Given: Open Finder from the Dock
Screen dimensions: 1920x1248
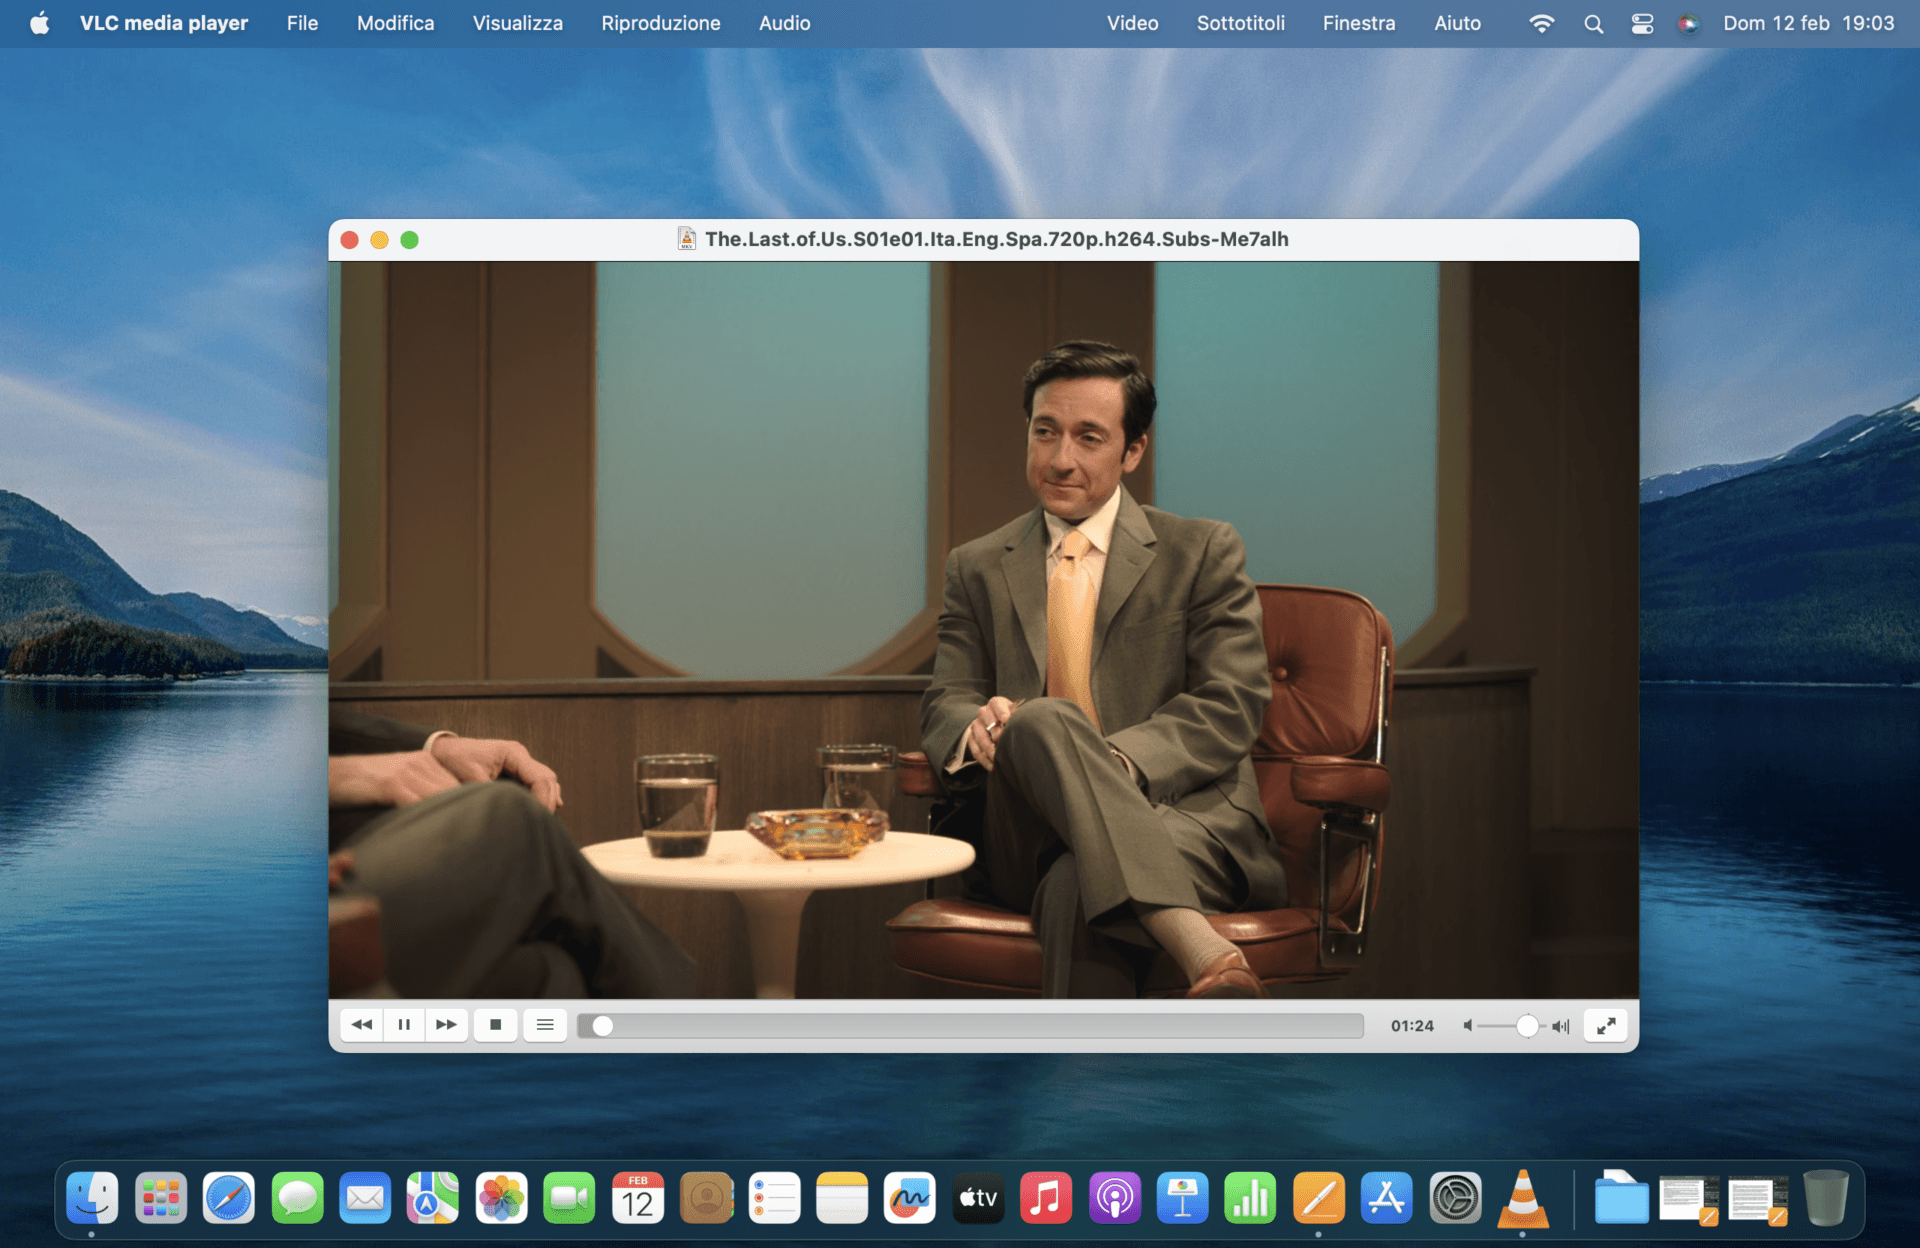Looking at the screenshot, I should pos(92,1198).
